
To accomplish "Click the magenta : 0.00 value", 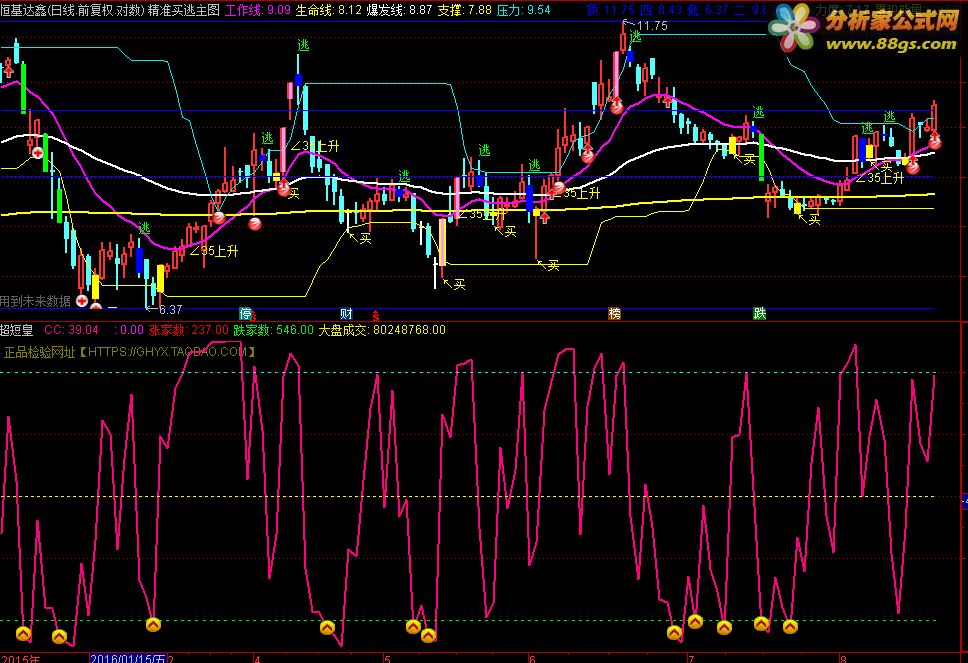I will point(129,330).
